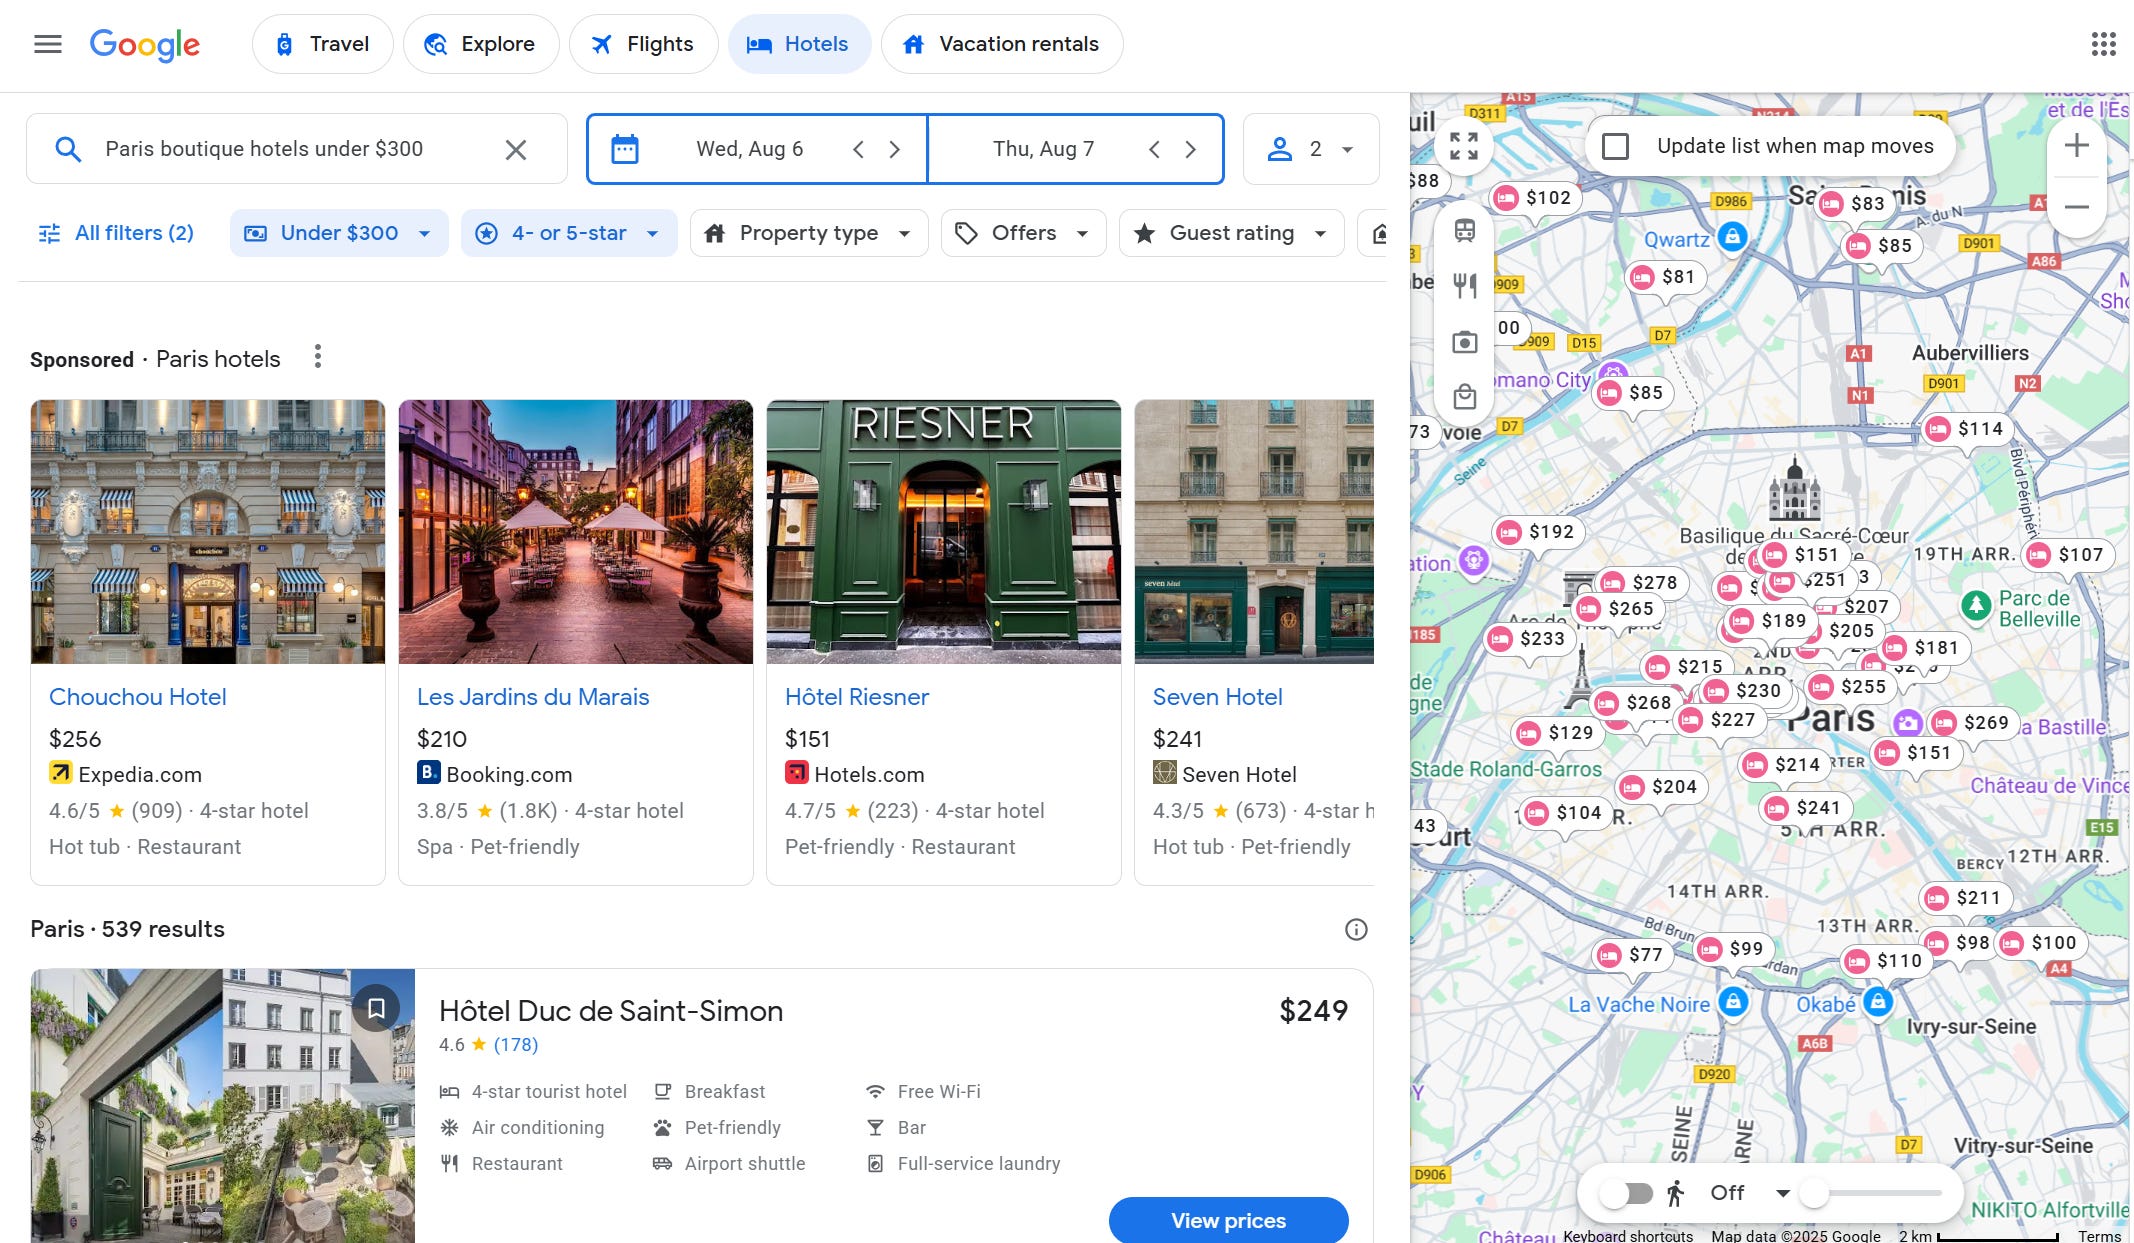Click View prices button

tap(1228, 1220)
